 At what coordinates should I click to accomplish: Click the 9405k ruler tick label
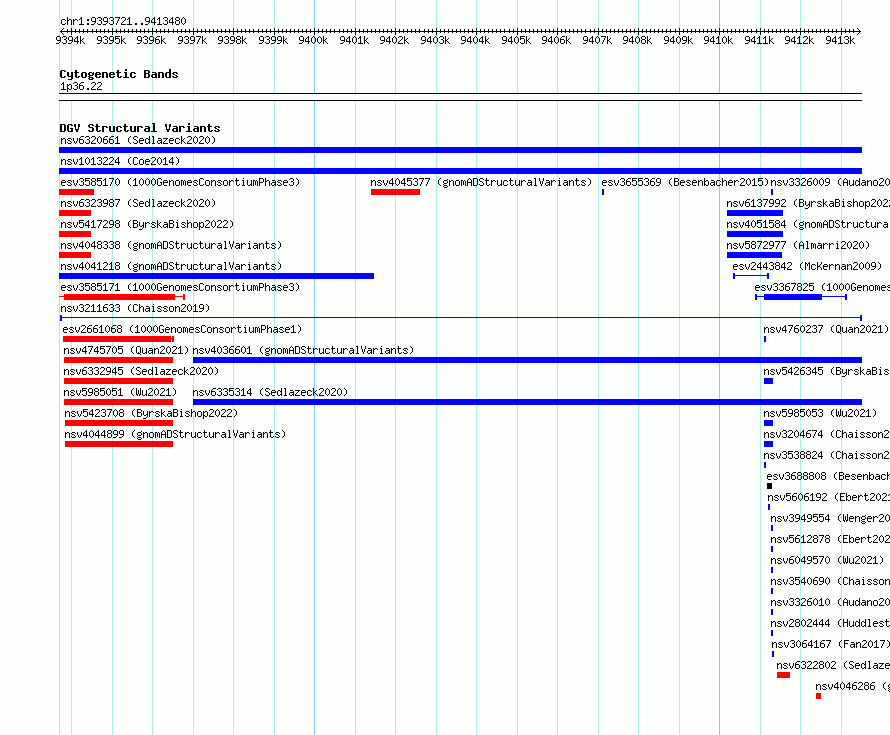pos(516,40)
